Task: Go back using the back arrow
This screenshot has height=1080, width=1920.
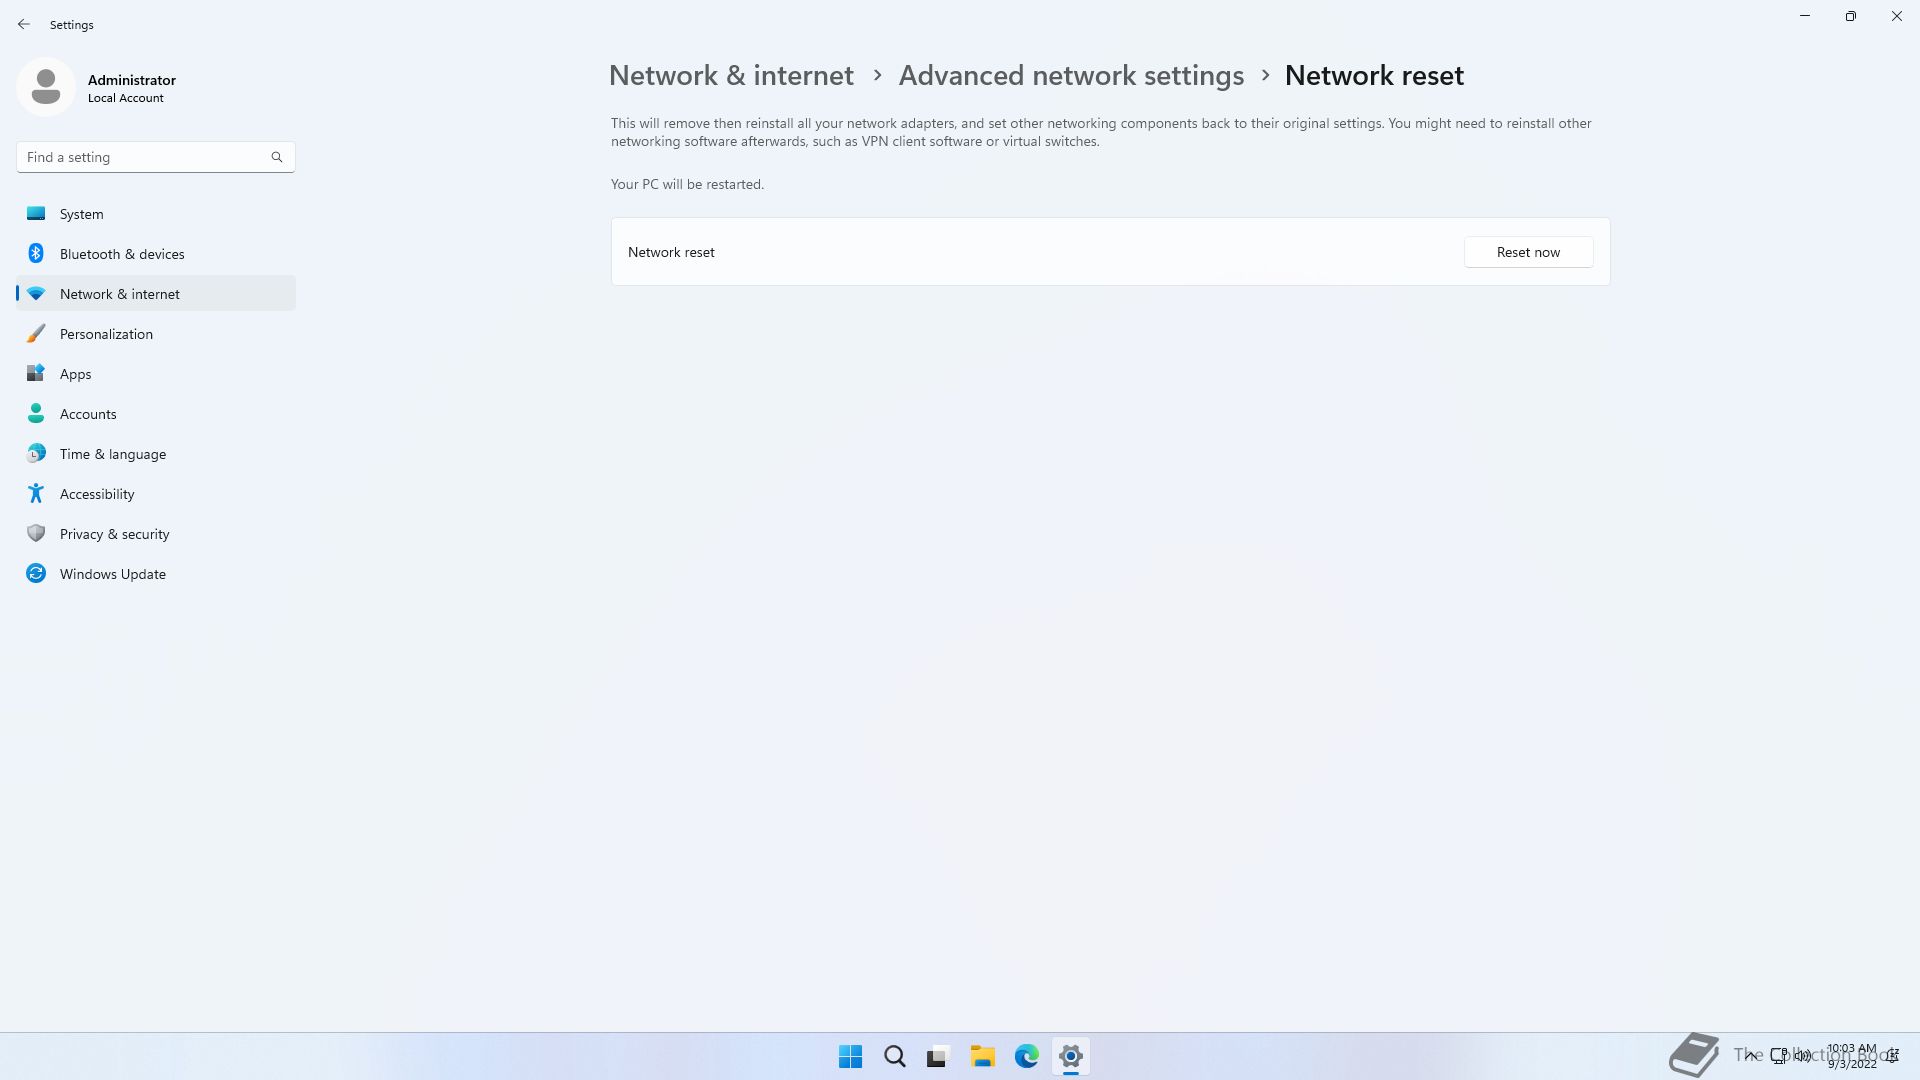Action: [24, 24]
